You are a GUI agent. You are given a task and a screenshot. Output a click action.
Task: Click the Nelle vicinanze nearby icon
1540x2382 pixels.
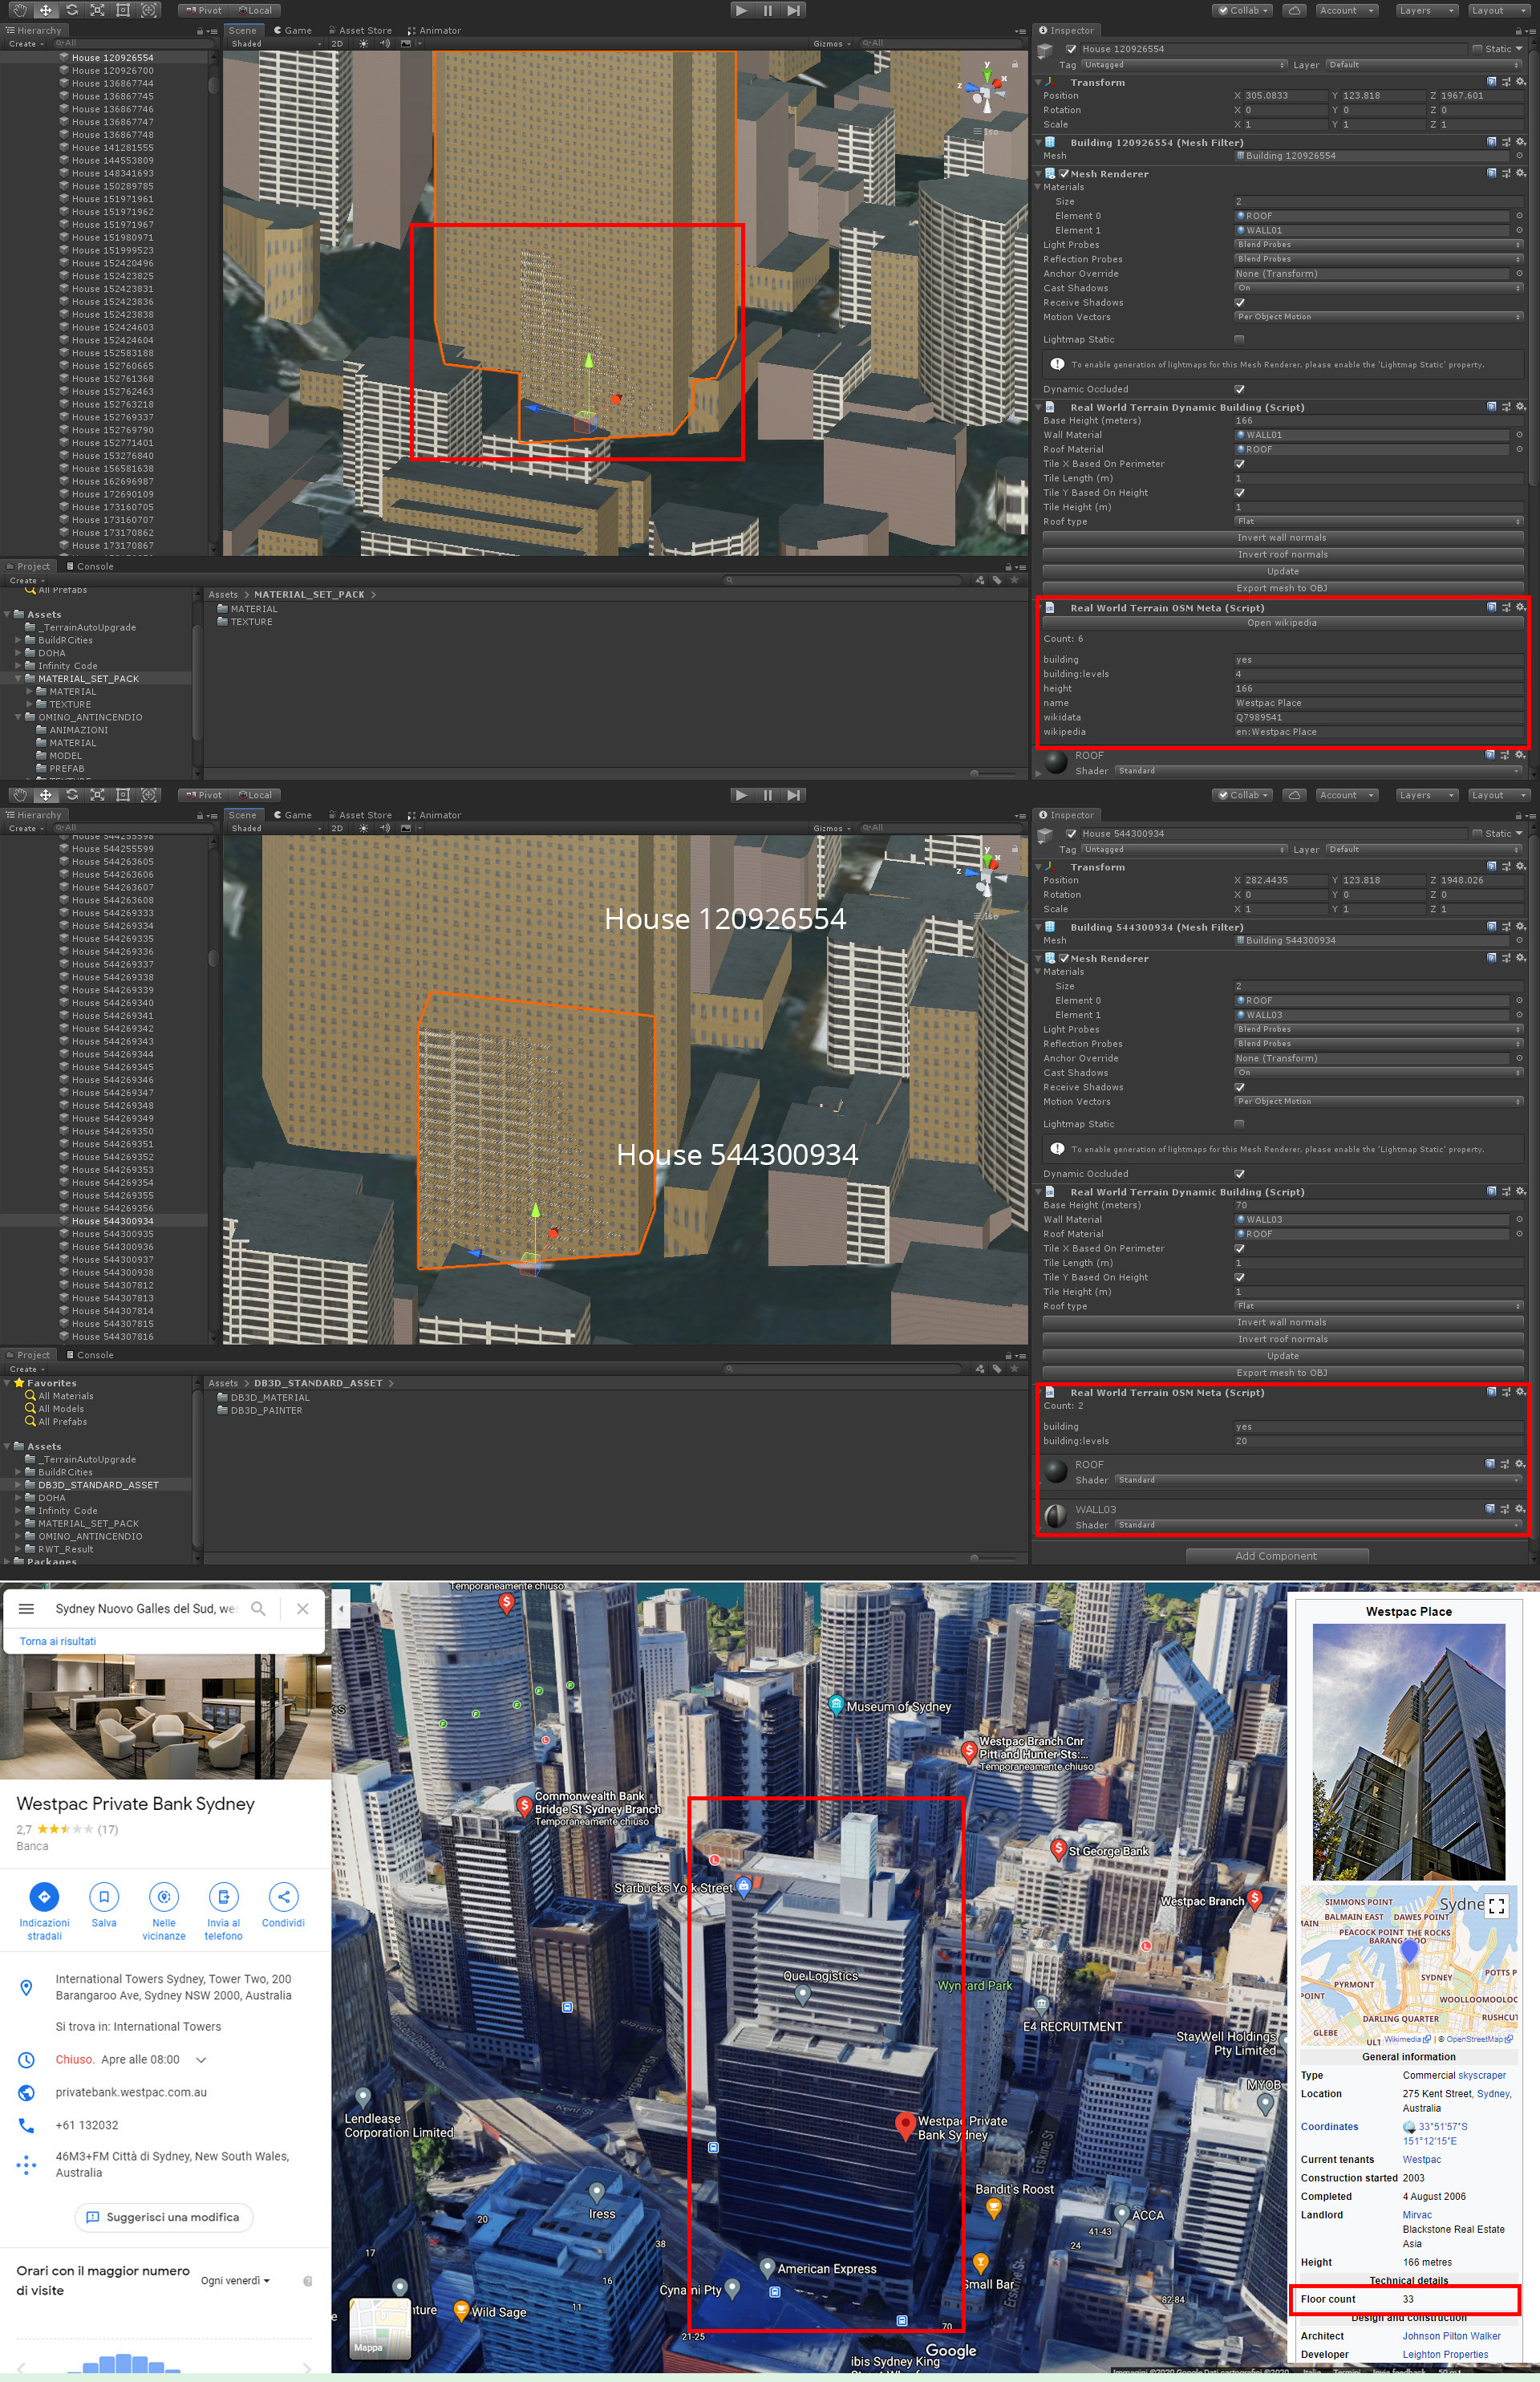164,1896
